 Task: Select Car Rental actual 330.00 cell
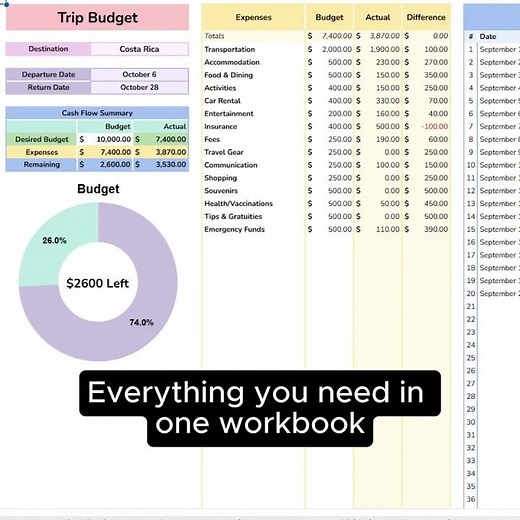pos(378,101)
